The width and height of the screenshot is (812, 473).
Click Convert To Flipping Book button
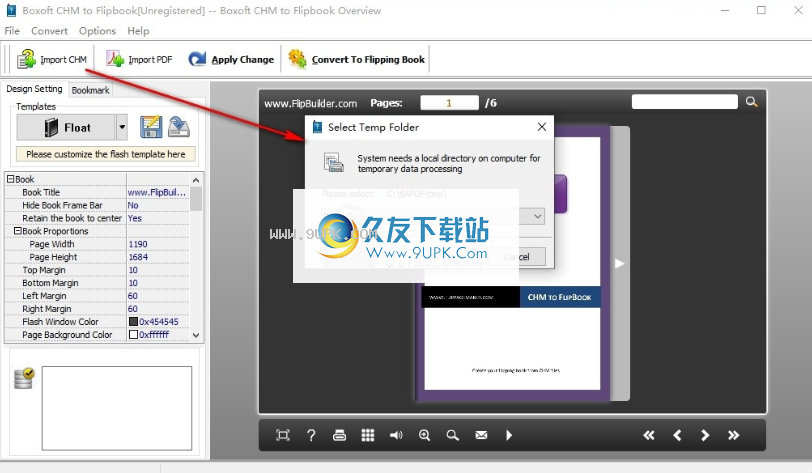pyautogui.click(x=356, y=59)
